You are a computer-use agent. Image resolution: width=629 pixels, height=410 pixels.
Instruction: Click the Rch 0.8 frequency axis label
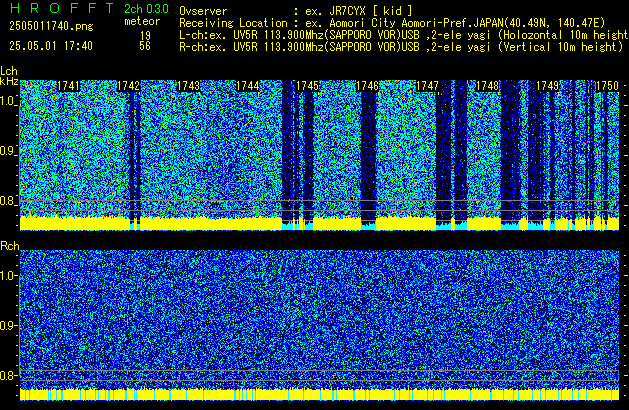[x=8, y=375]
